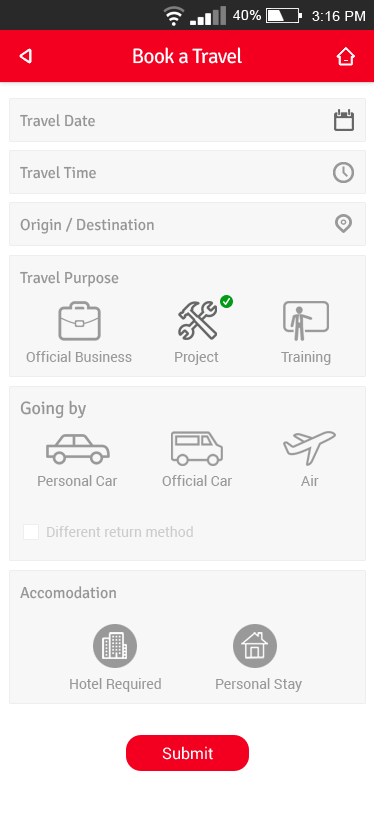The height and width of the screenshot is (839, 374).
Task: Submit the travel booking
Action: 187,753
